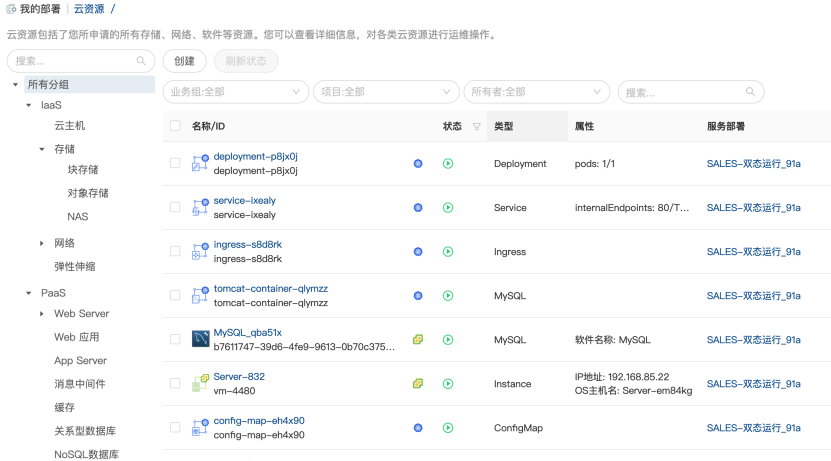This screenshot has height=461, width=831.
Task: Check the config-map-eh4x90 row checkbox
Action: click(175, 427)
